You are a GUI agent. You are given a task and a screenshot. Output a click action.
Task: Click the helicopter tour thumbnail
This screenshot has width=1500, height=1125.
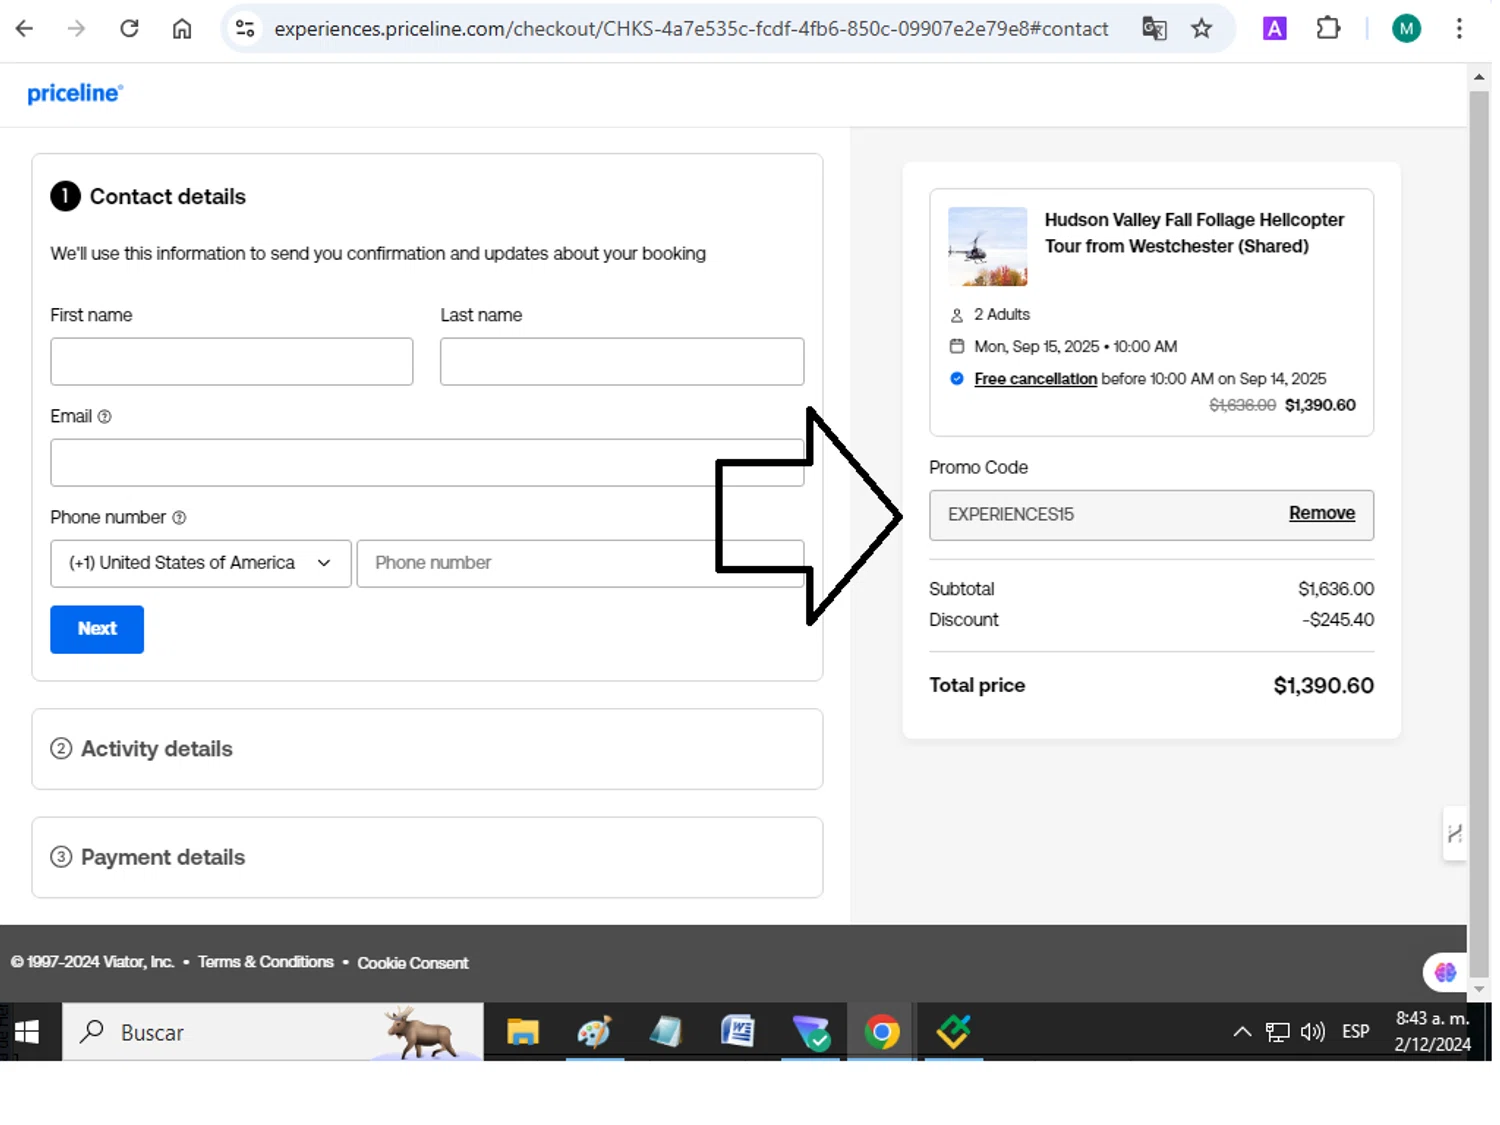pos(987,247)
